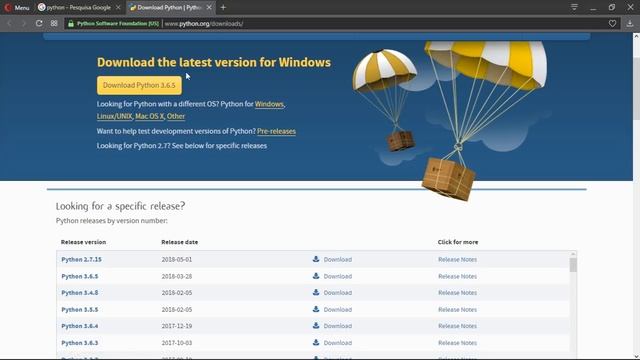Click the Click for more column header
The width and height of the screenshot is (640, 360).
click(458, 242)
